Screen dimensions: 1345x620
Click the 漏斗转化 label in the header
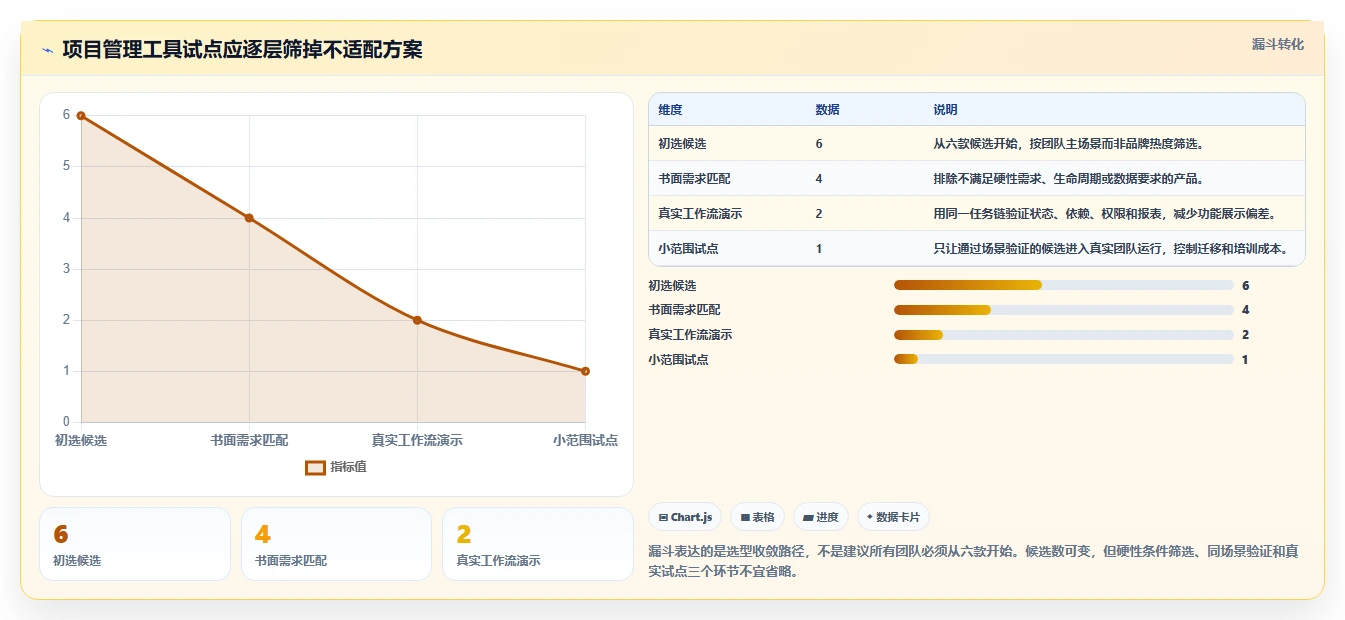click(x=1278, y=45)
